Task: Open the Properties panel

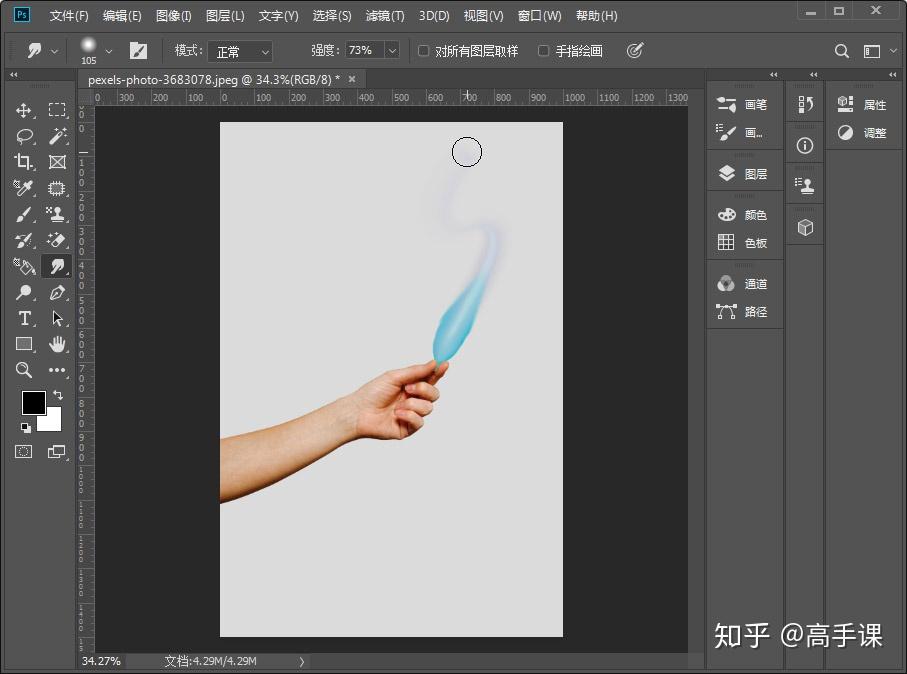Action: point(862,104)
